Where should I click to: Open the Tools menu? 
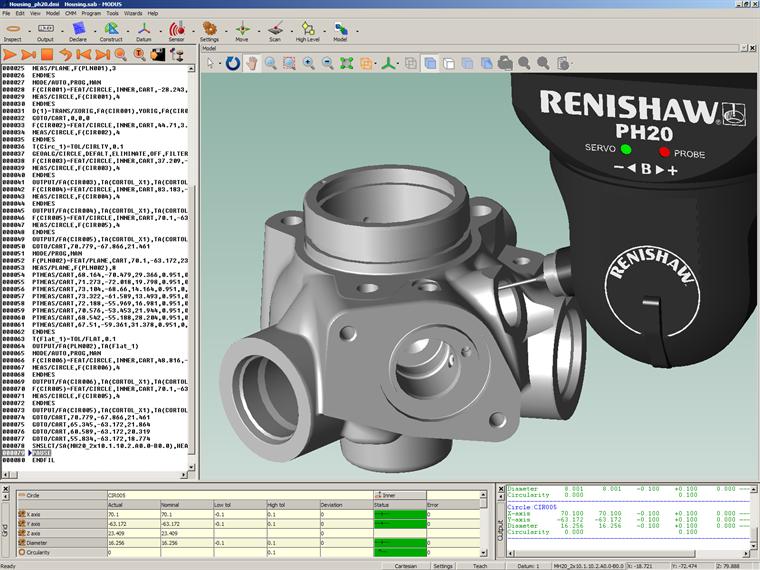point(112,14)
